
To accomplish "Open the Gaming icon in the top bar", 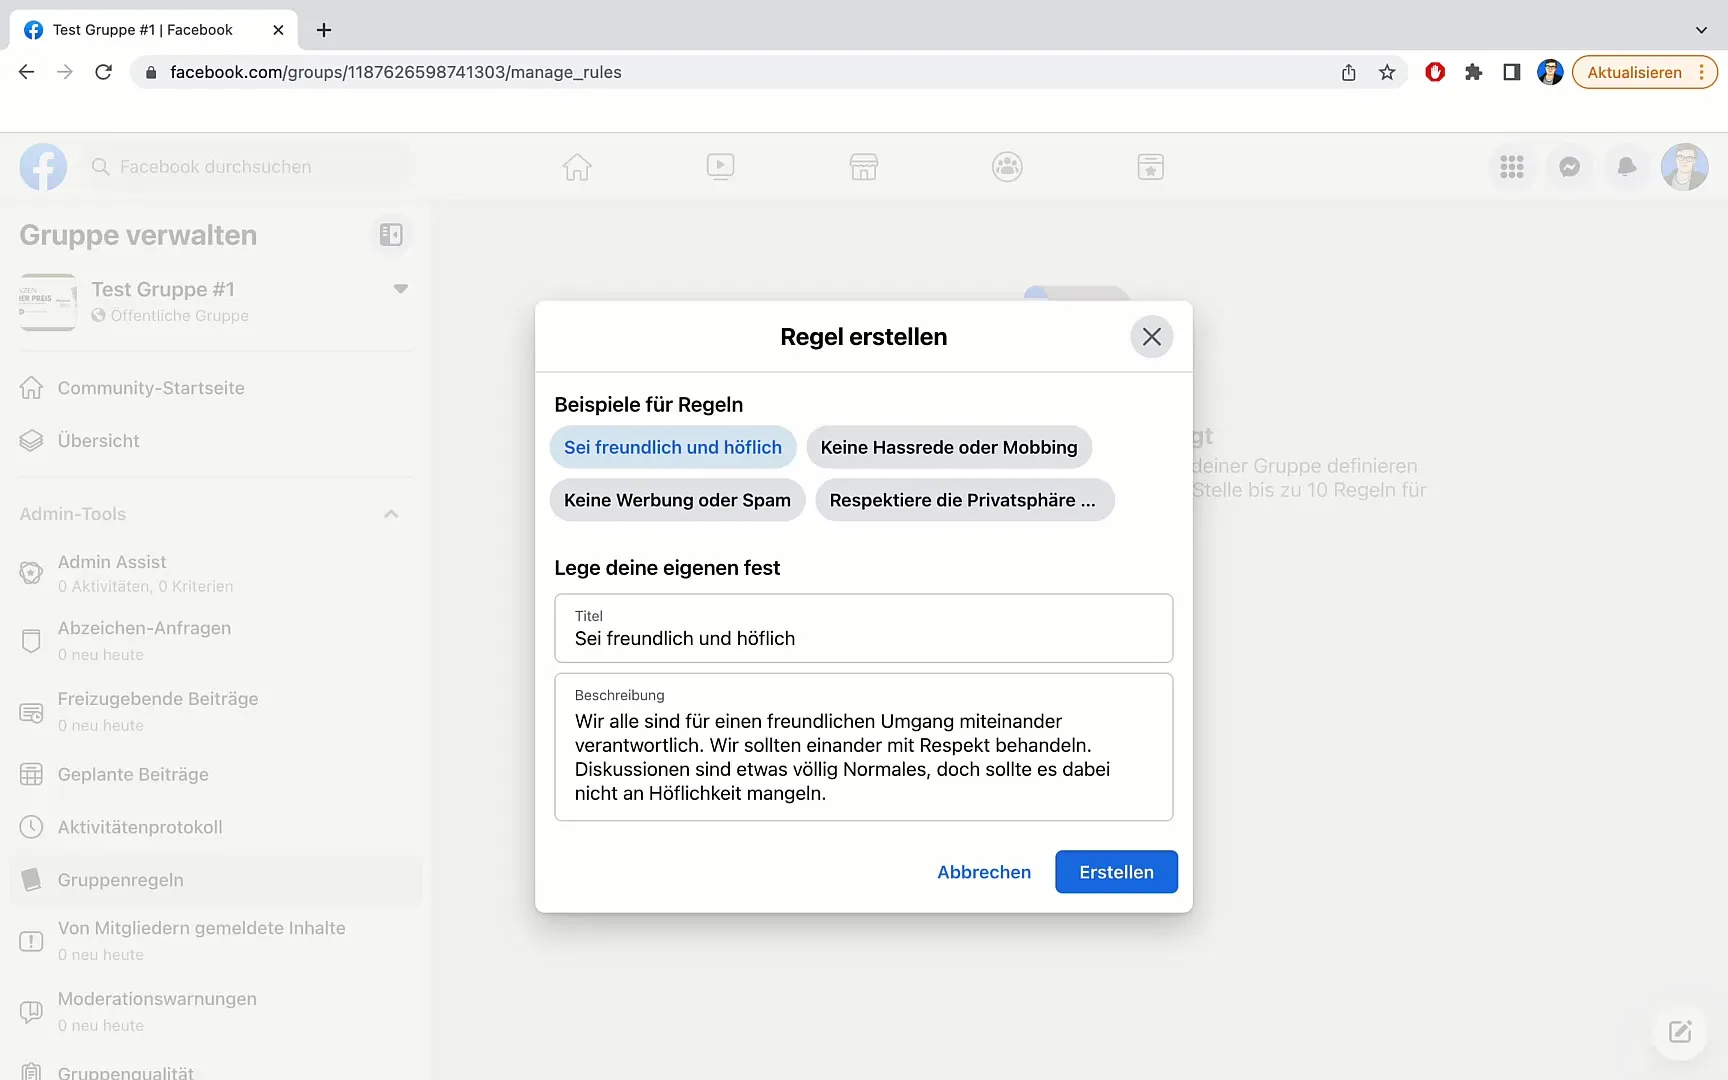I will click(1151, 167).
